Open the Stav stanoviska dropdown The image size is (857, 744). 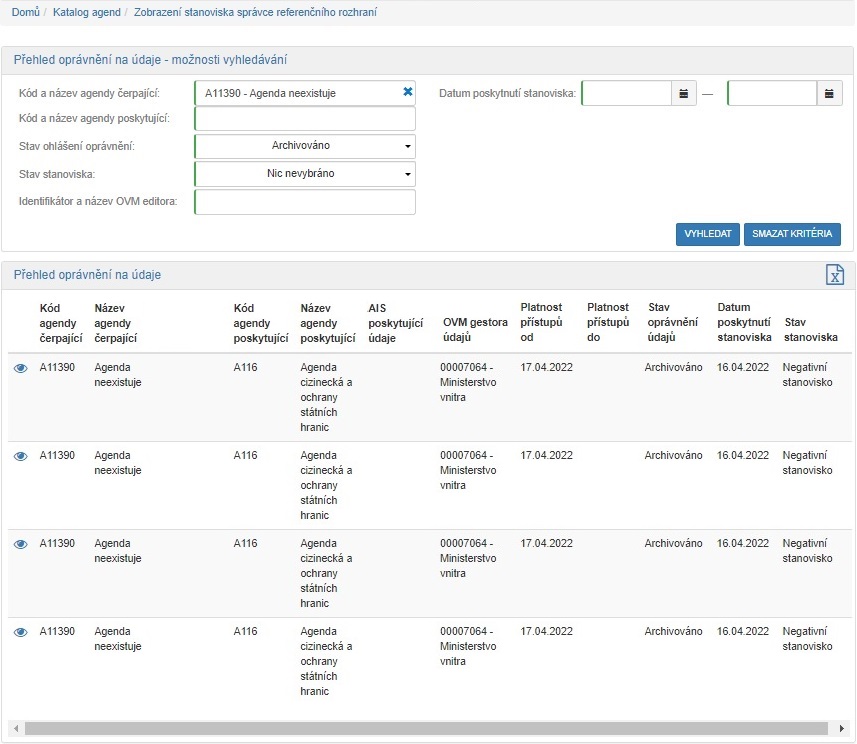[x=305, y=174]
